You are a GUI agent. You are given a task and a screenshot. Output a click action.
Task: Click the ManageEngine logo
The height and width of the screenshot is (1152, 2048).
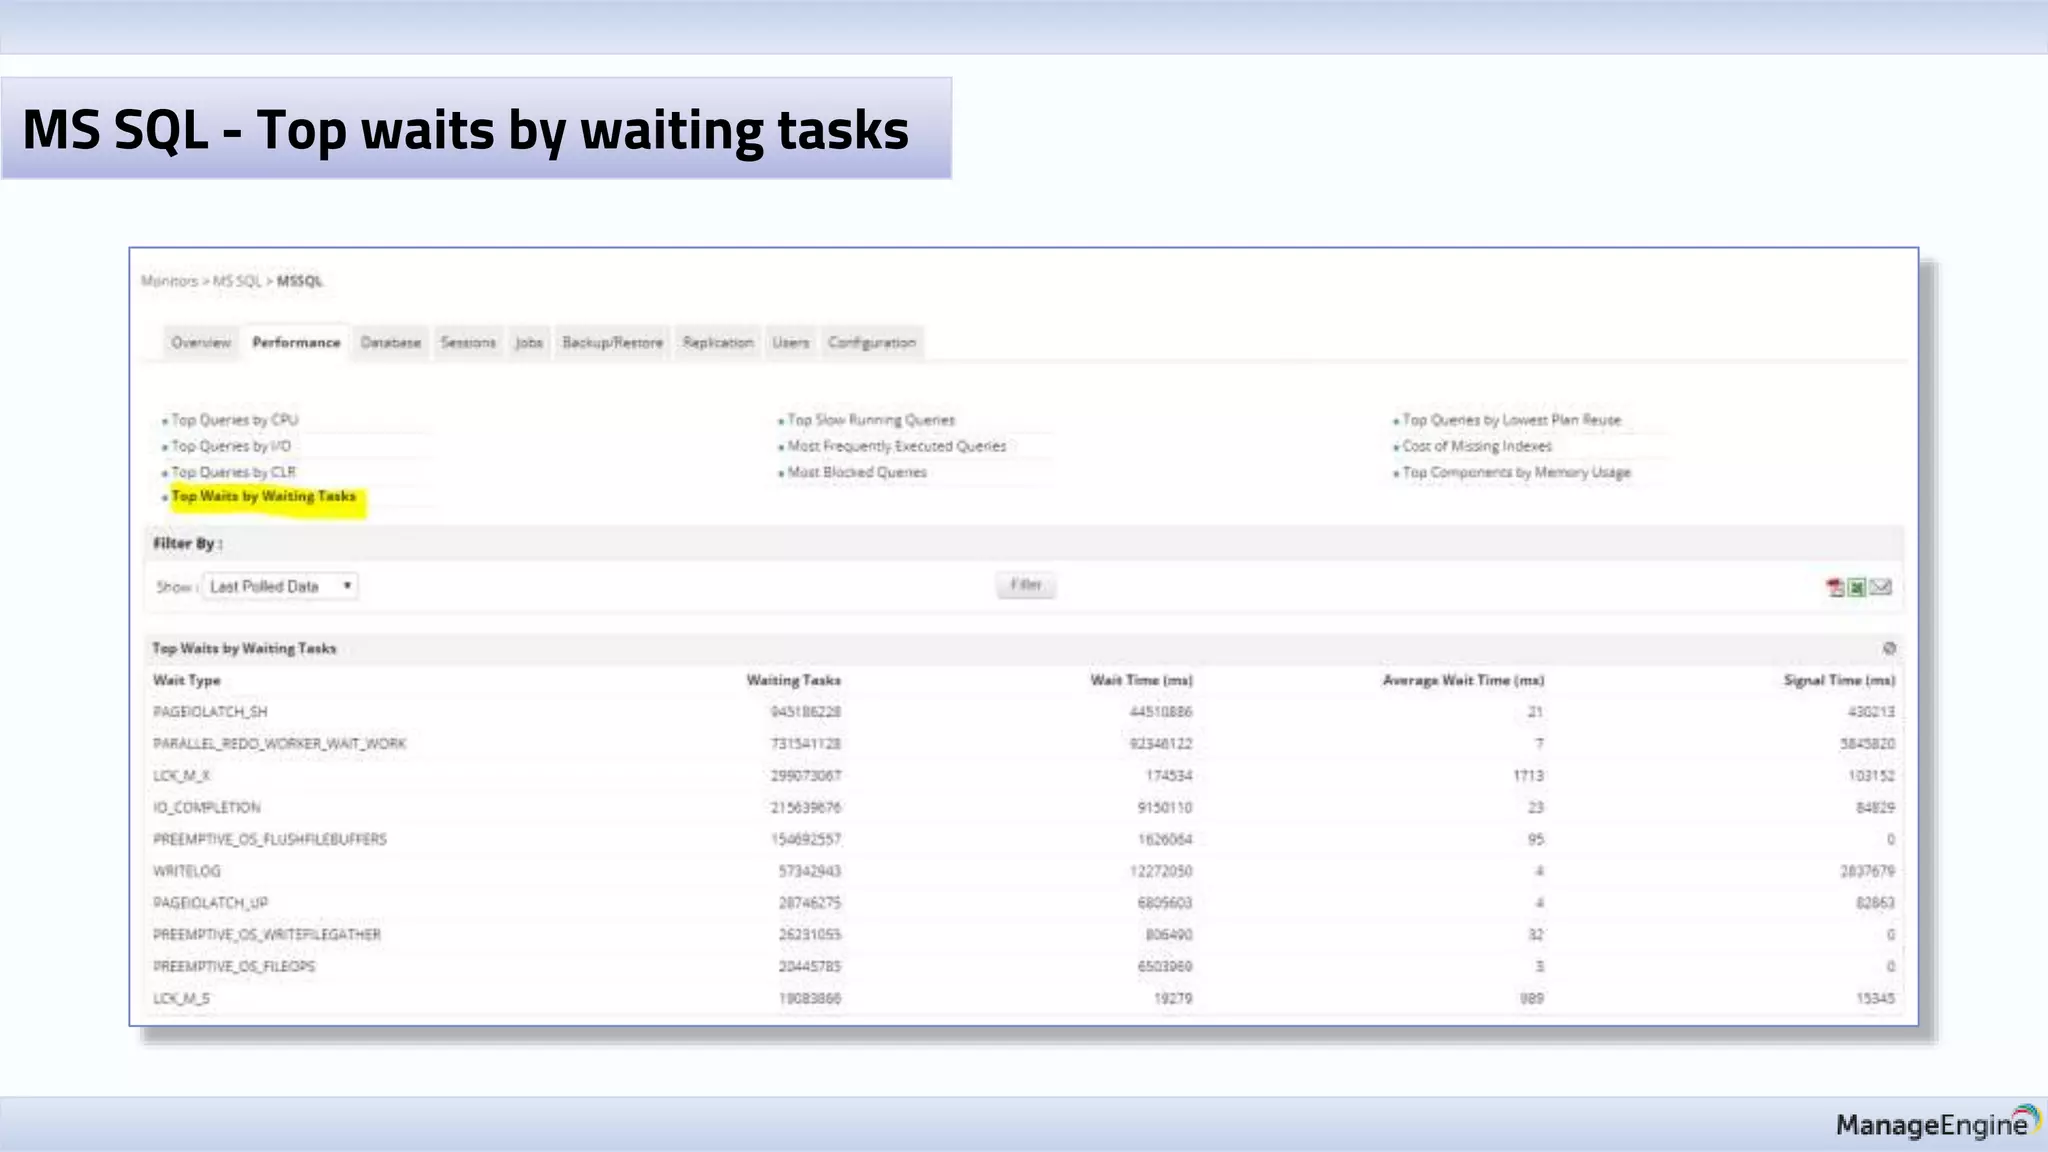tap(1937, 1123)
